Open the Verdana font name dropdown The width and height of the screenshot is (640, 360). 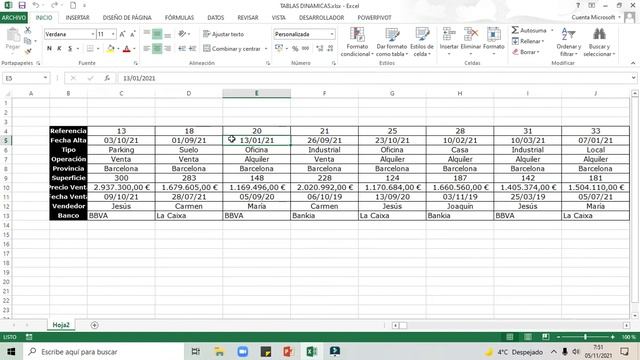pos(93,34)
